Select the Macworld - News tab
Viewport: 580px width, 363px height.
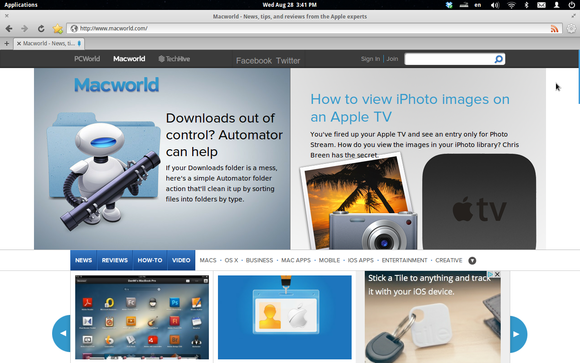[x=49, y=43]
